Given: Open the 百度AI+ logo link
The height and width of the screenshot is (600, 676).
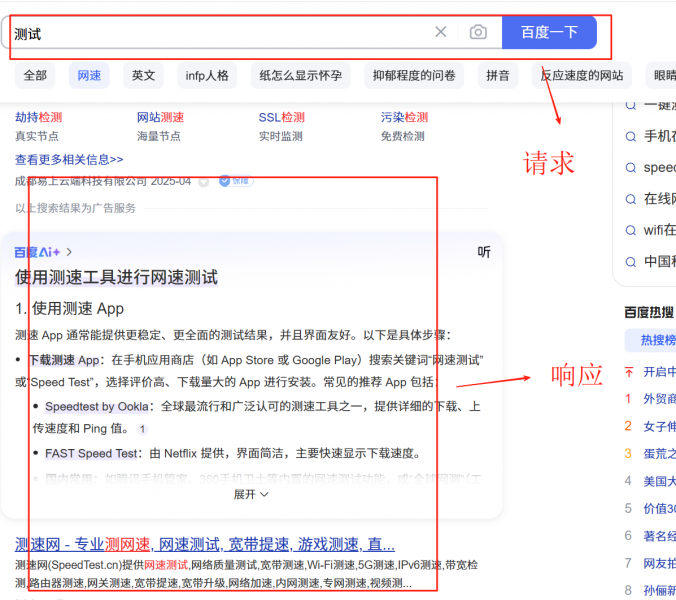Looking at the screenshot, I should (x=37, y=252).
